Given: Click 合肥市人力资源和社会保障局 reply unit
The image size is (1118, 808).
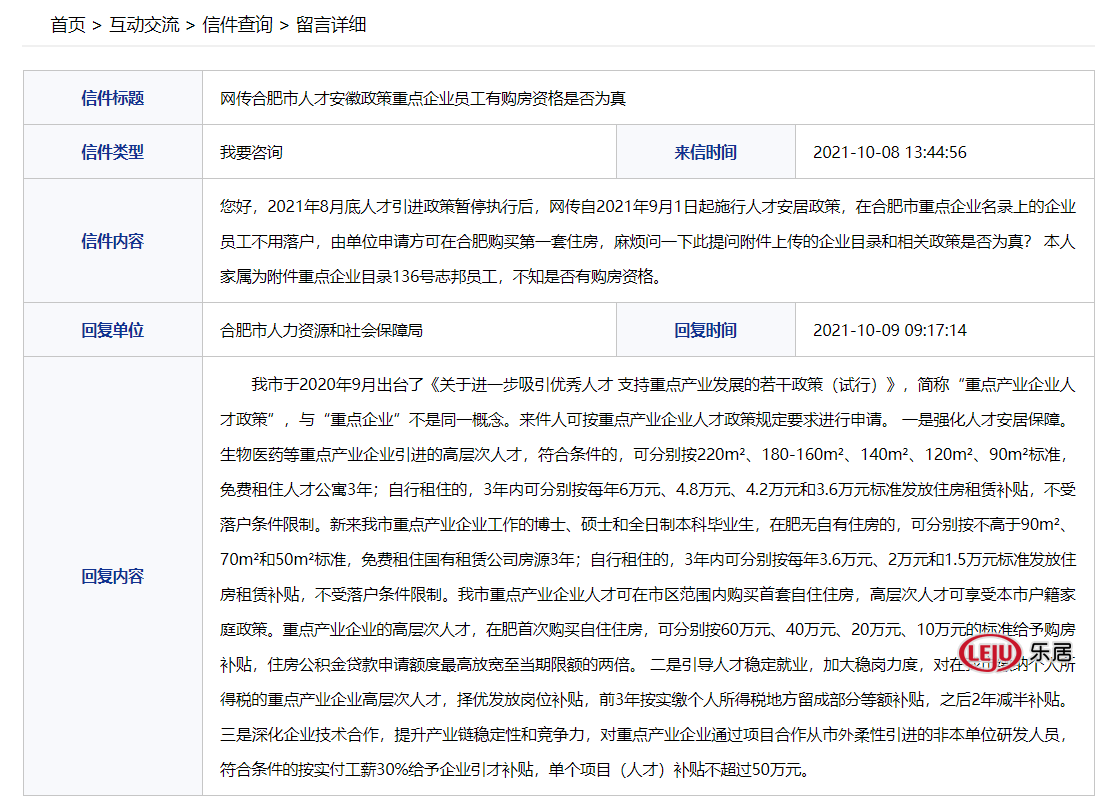Looking at the screenshot, I should tap(322, 331).
